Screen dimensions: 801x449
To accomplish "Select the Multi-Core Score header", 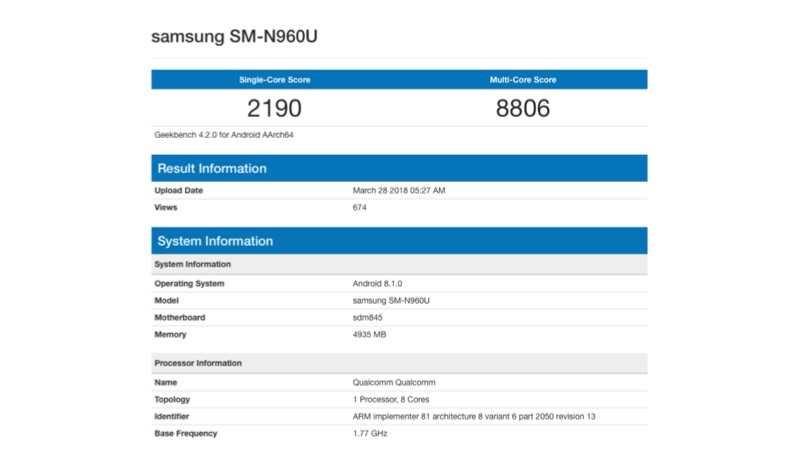I will [x=523, y=80].
